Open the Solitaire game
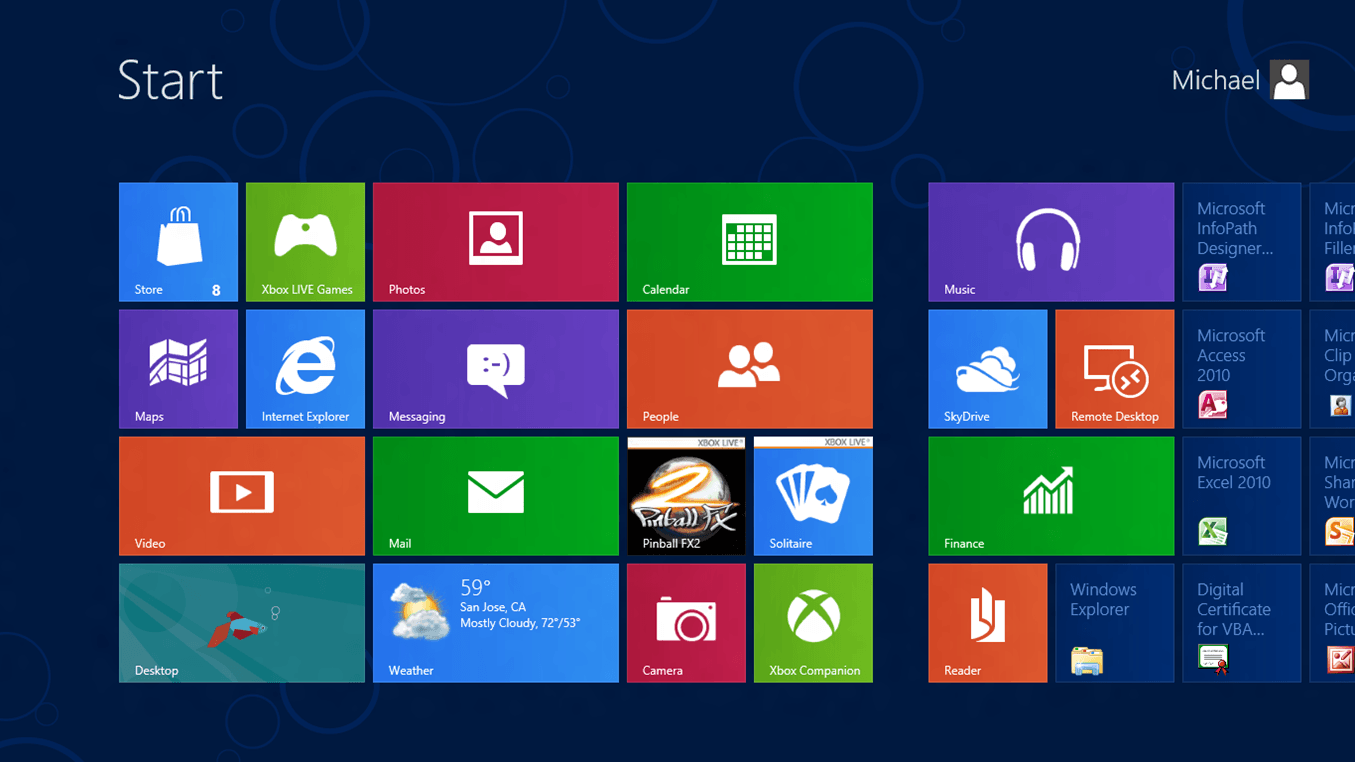The width and height of the screenshot is (1355, 762). tap(813, 495)
